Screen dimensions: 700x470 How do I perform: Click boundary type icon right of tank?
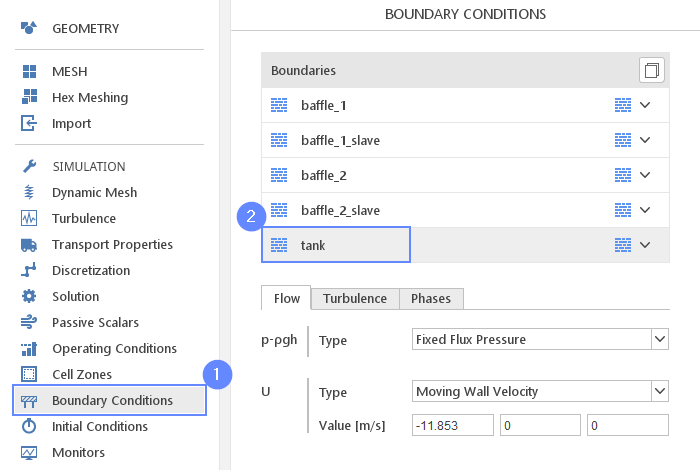click(623, 245)
